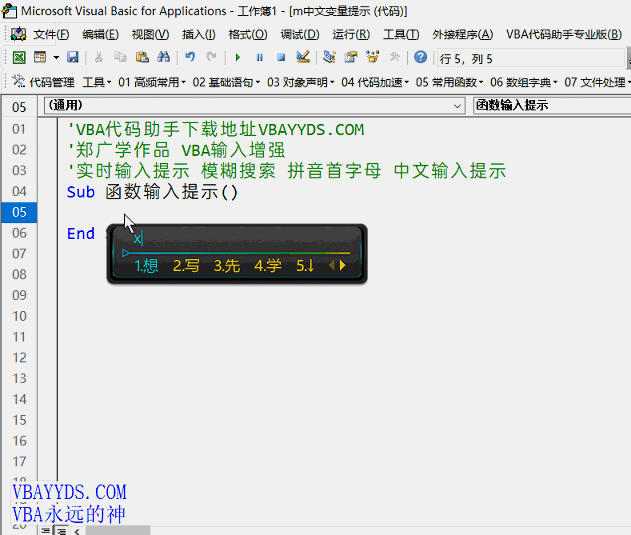Expand the 04 代码加速 dropdown

click(375, 82)
